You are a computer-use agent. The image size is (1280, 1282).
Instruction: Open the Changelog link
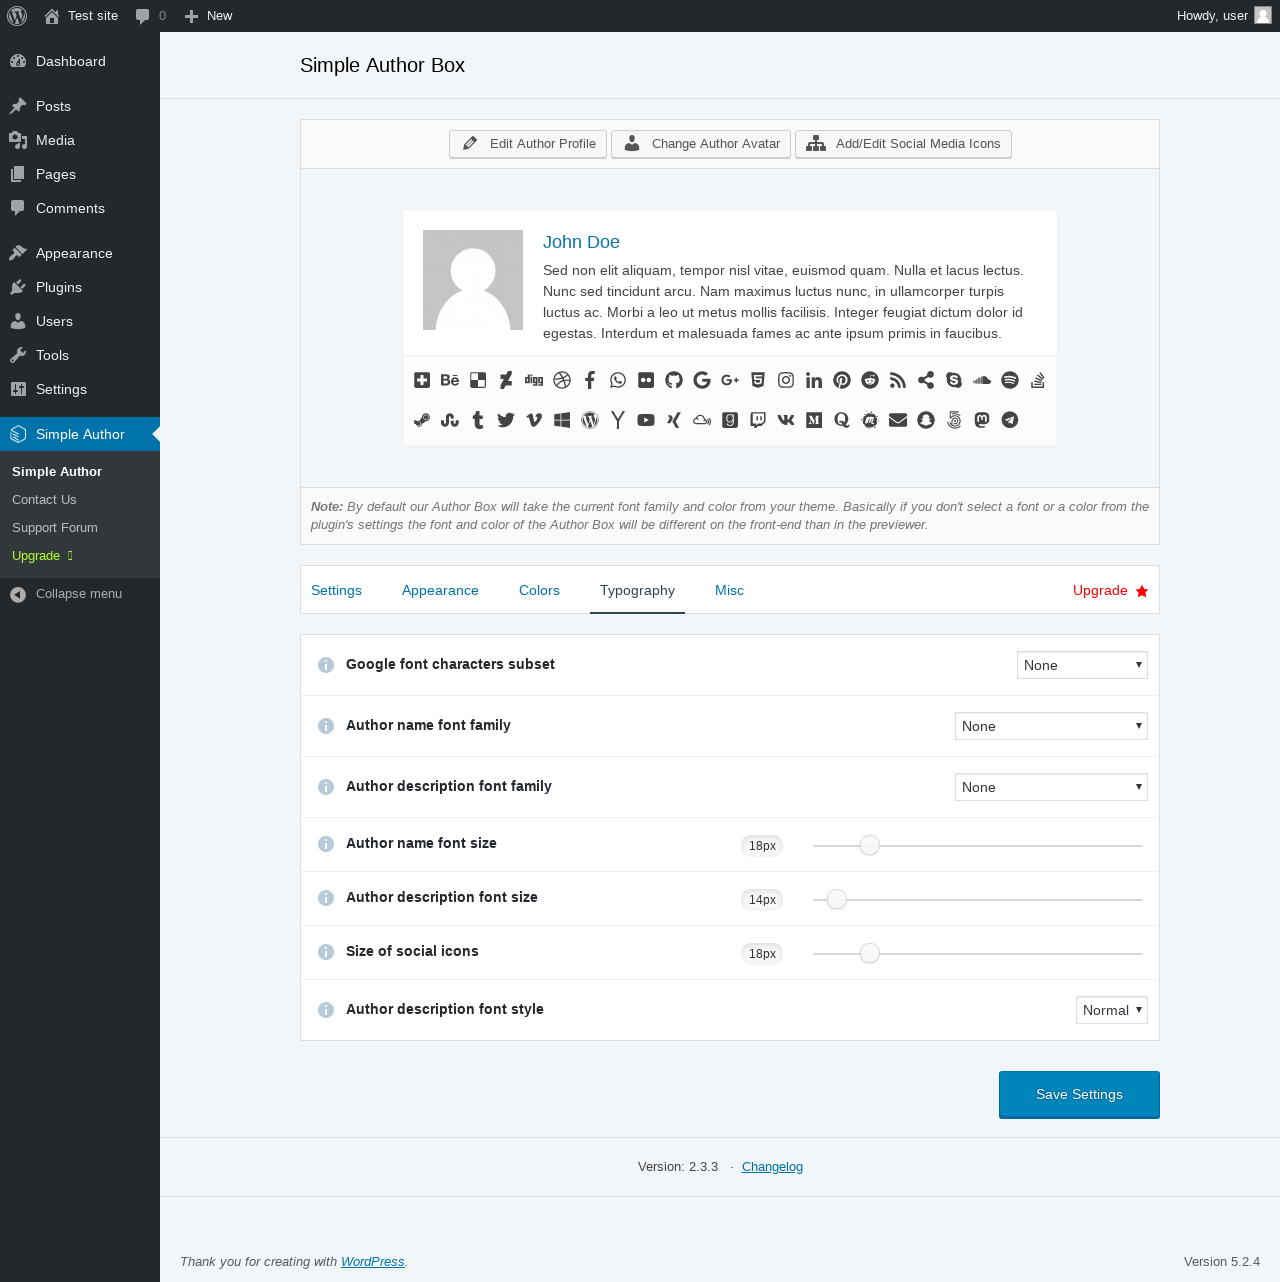coord(772,1167)
